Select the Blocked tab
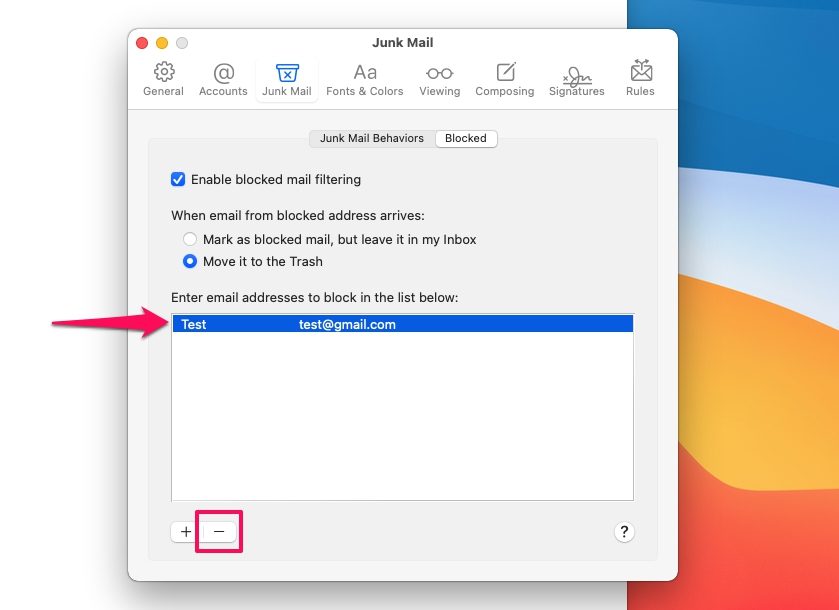Screen dimensions: 839x610 click(x=466, y=139)
